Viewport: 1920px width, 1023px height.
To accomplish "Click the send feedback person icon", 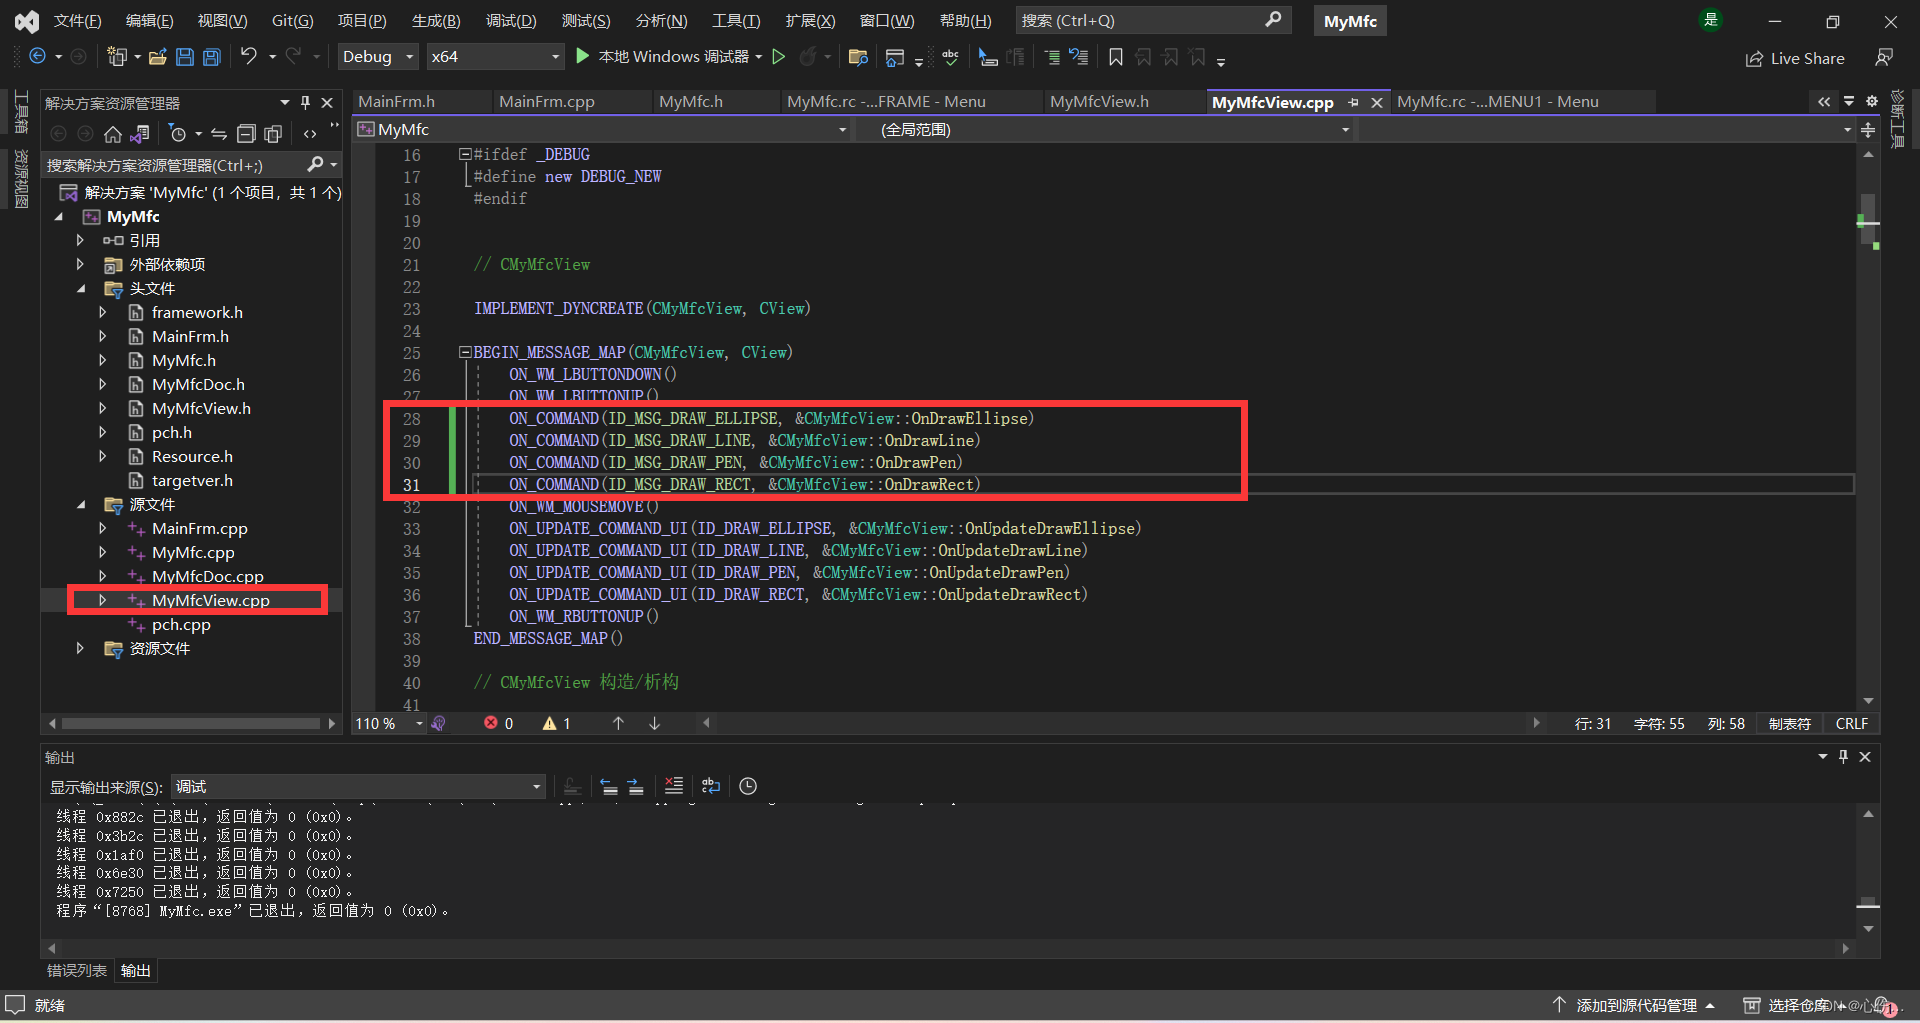I will tap(1884, 58).
